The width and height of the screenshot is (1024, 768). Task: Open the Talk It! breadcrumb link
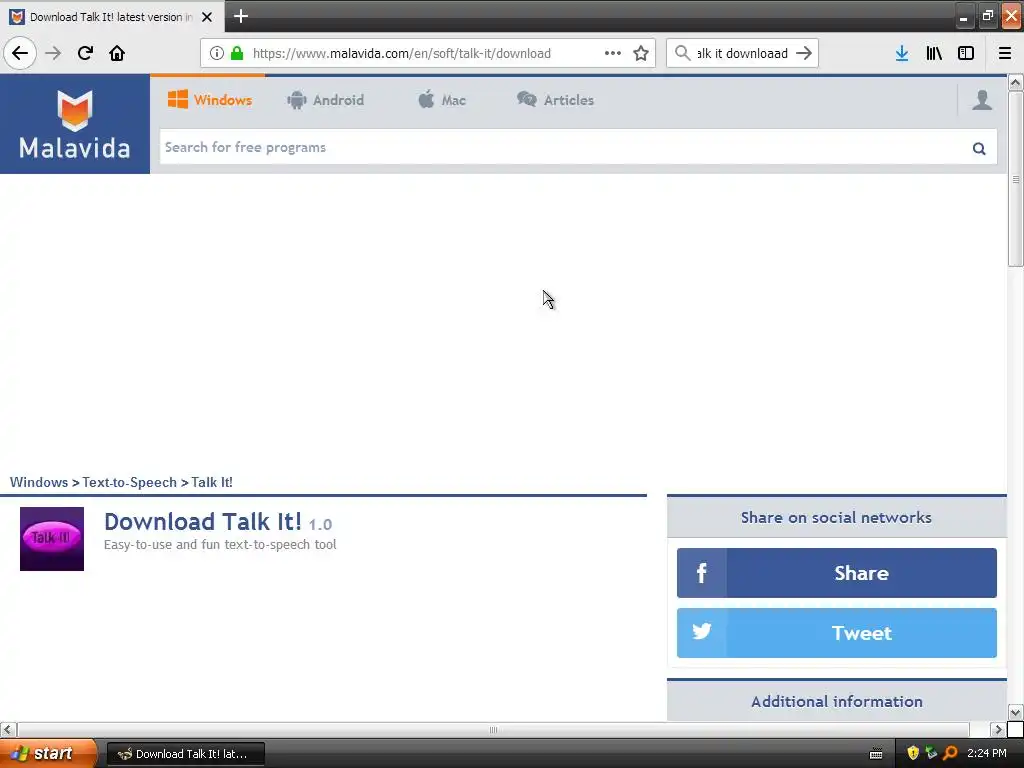pos(212,482)
